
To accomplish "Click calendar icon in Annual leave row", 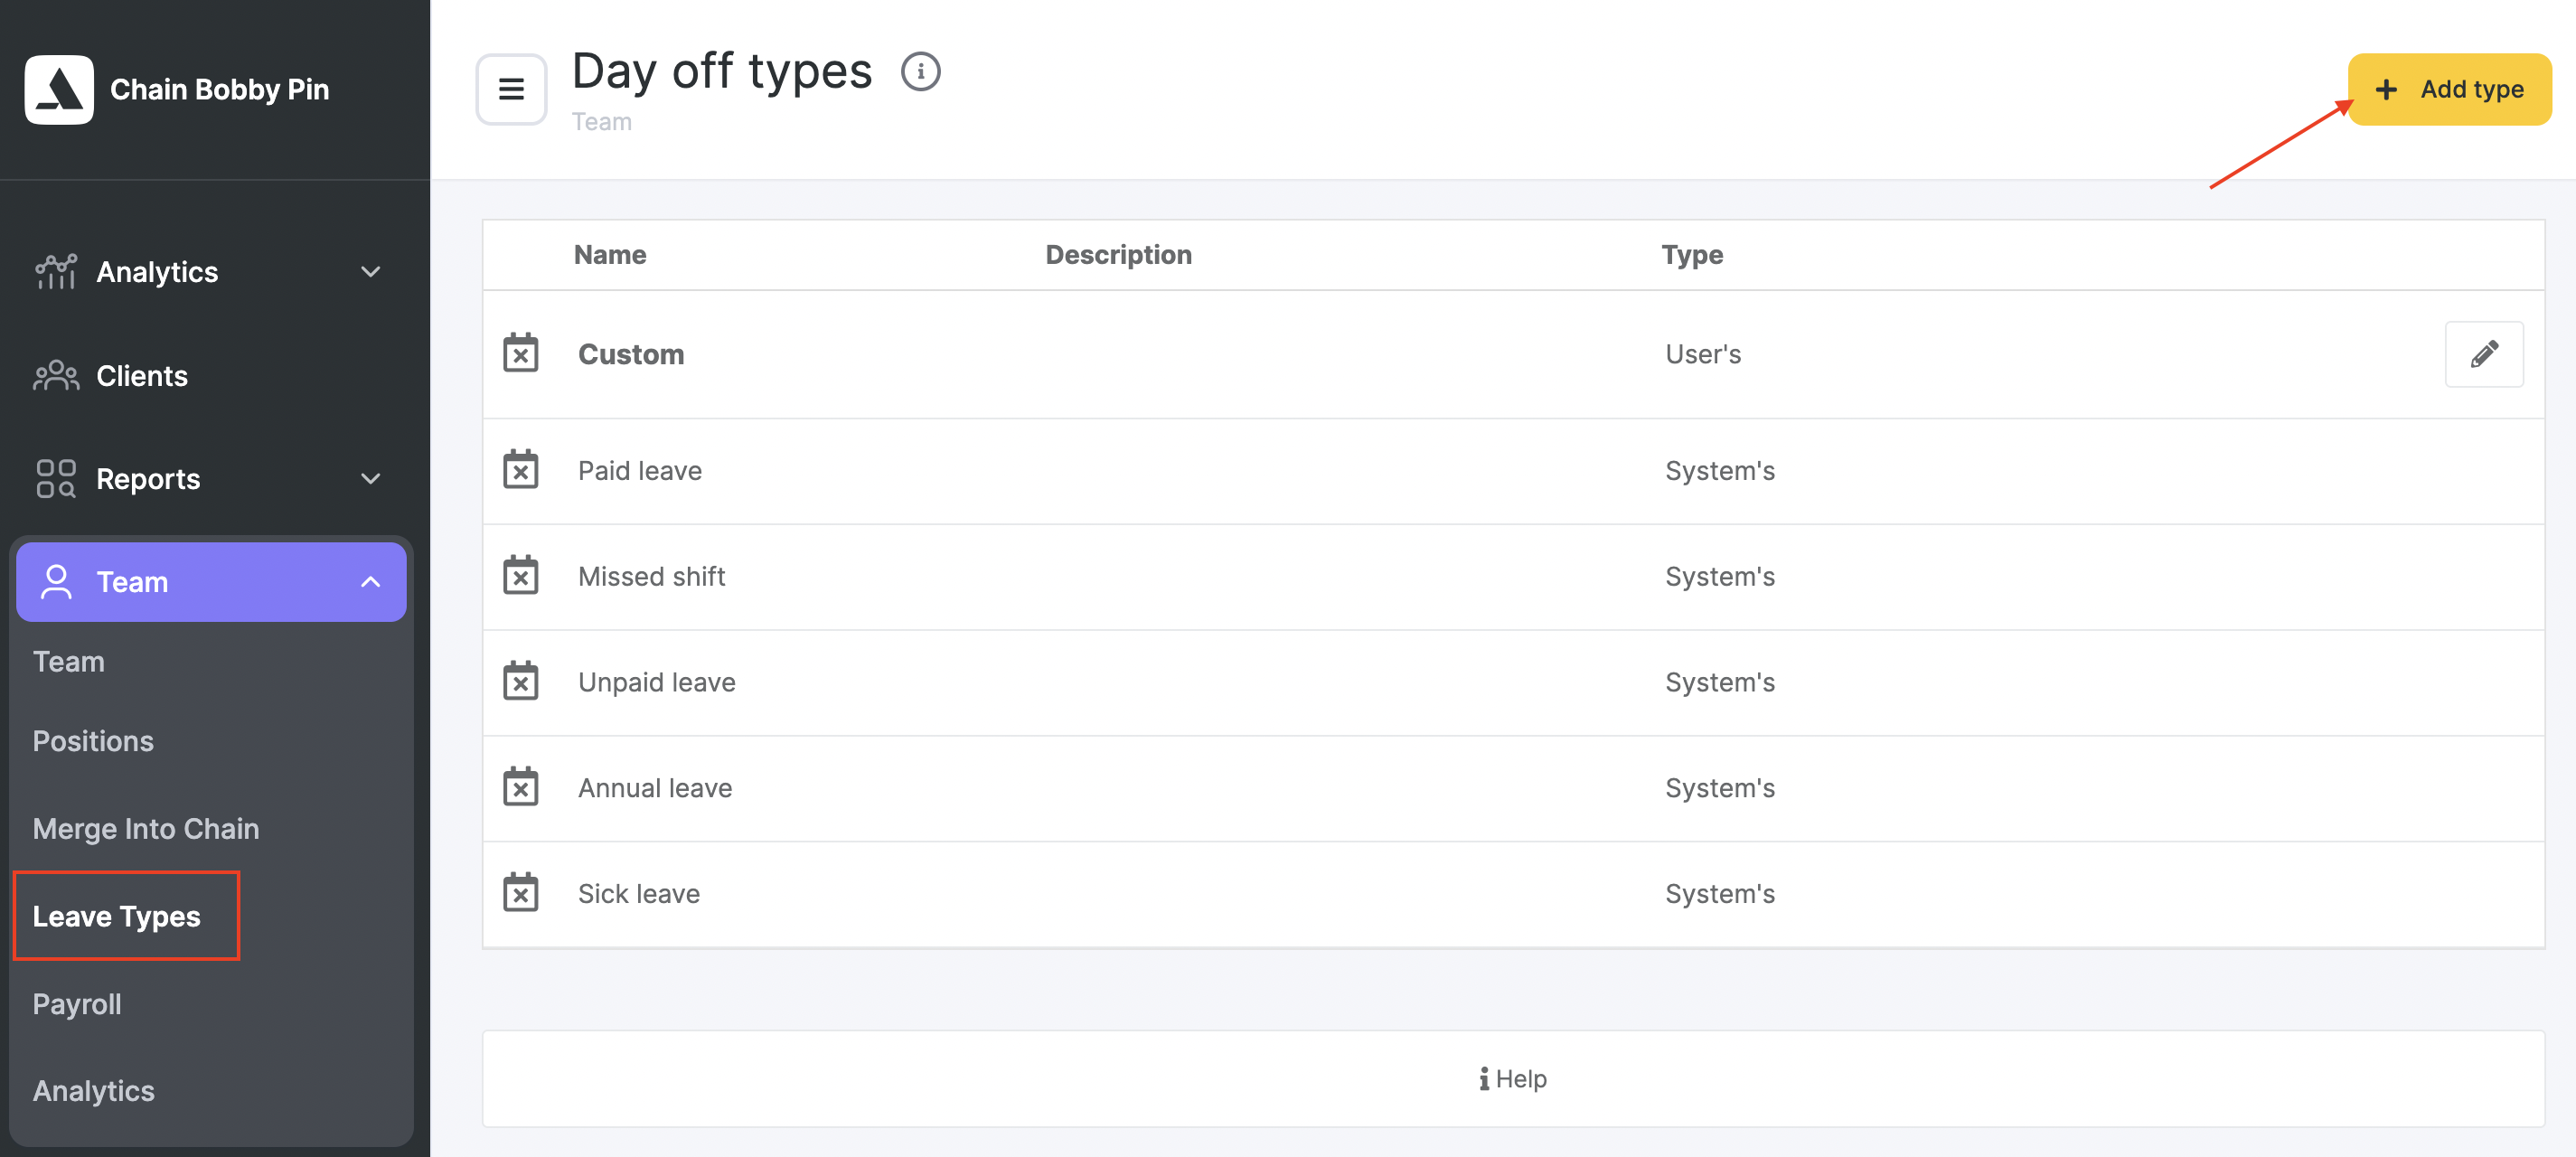I will pos(520,788).
